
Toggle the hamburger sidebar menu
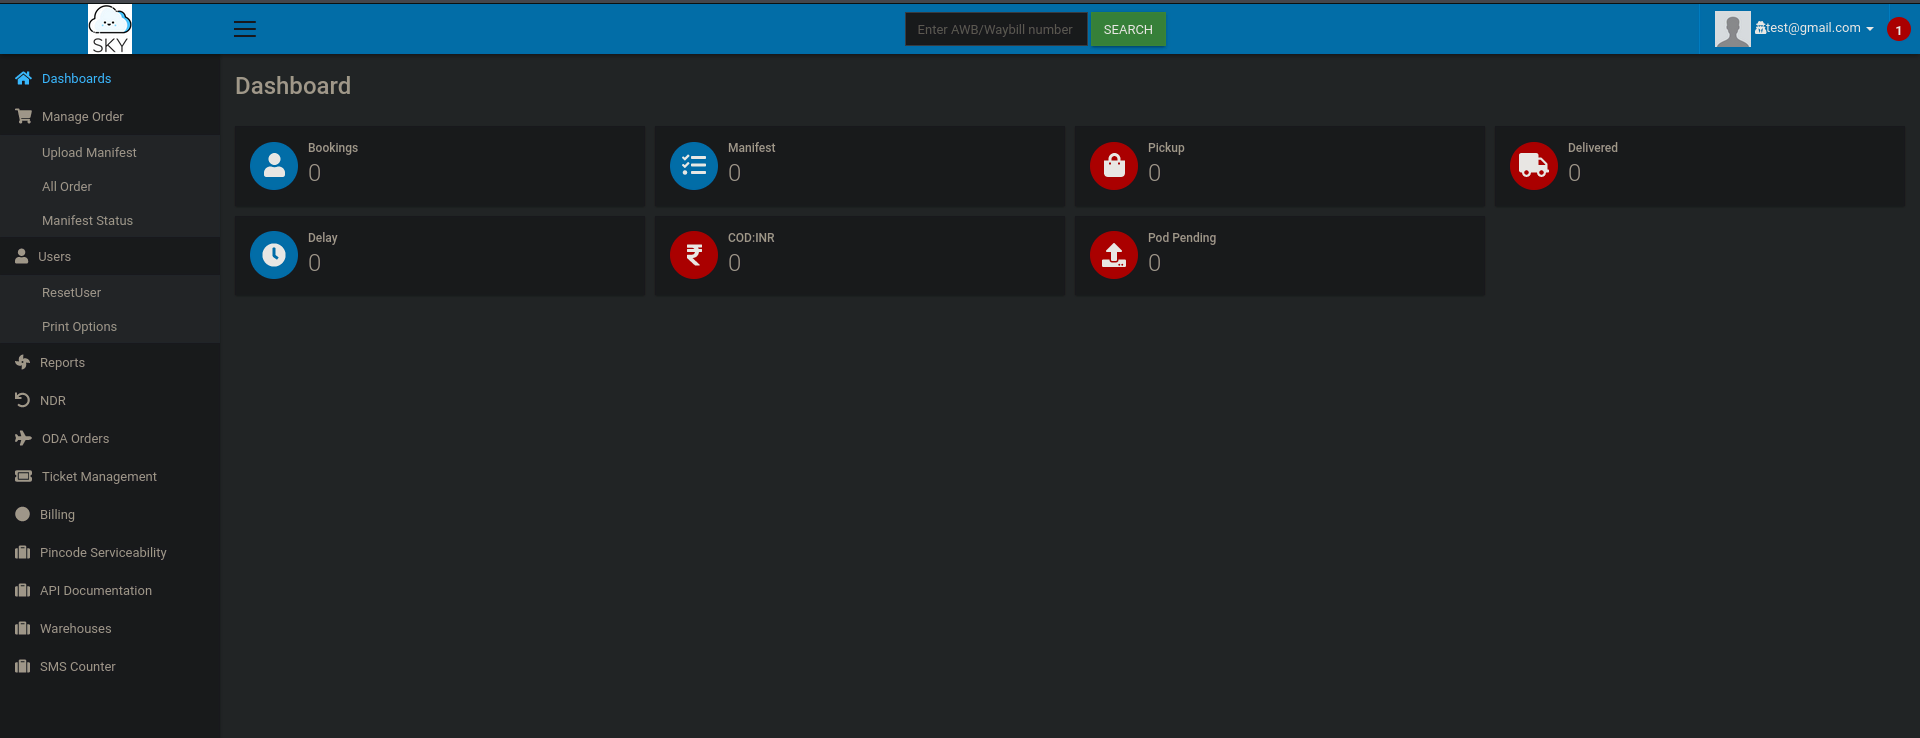coord(245,29)
